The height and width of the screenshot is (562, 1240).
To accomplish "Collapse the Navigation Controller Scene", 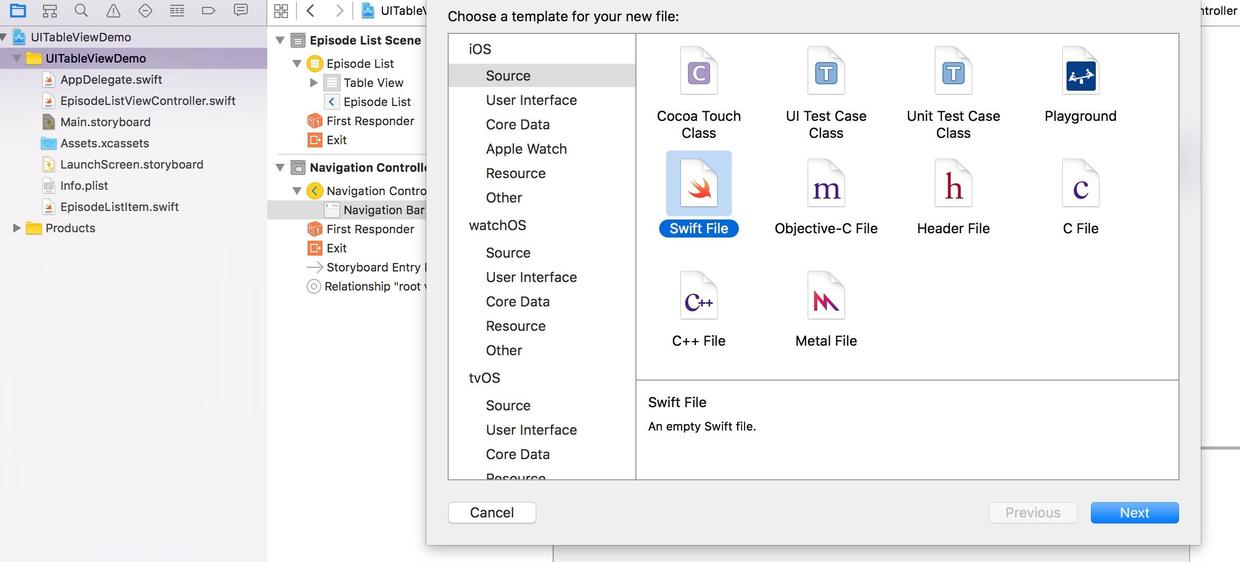I will coord(280,167).
